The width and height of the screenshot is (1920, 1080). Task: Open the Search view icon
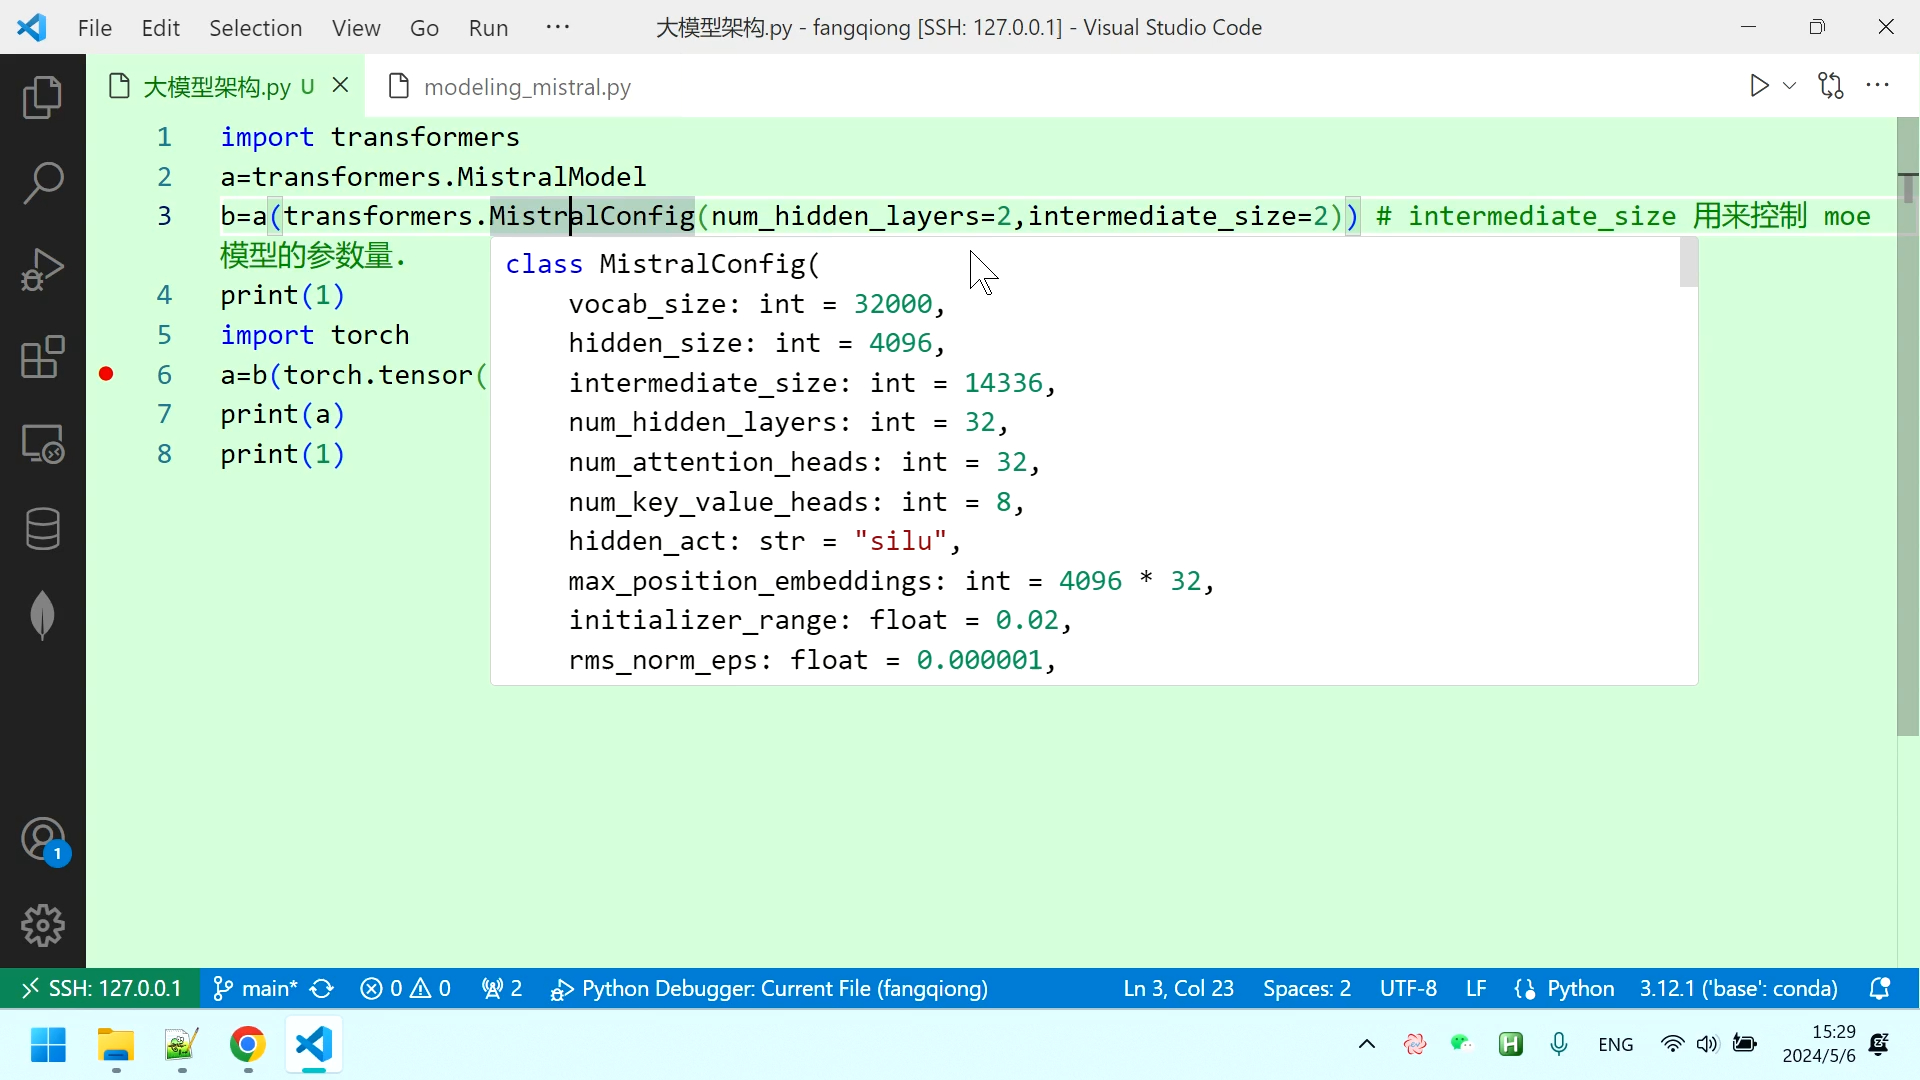tap(42, 183)
